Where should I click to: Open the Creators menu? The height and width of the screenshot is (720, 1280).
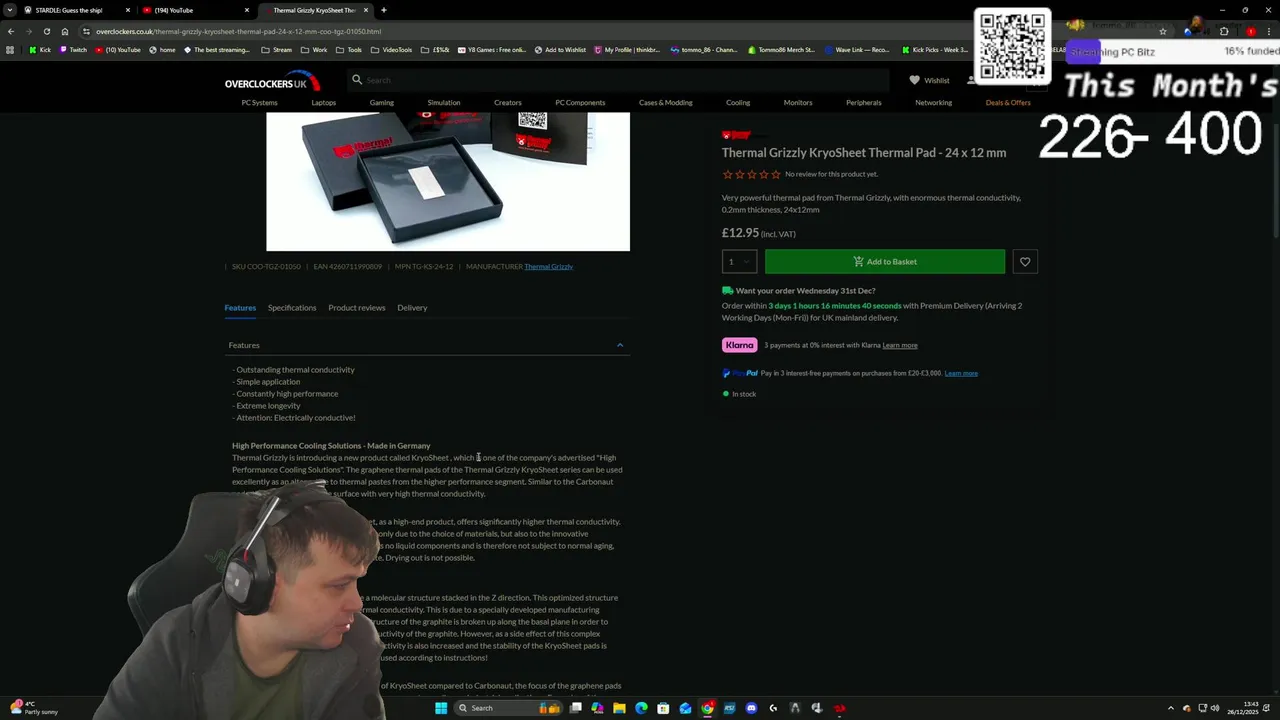pyautogui.click(x=507, y=102)
